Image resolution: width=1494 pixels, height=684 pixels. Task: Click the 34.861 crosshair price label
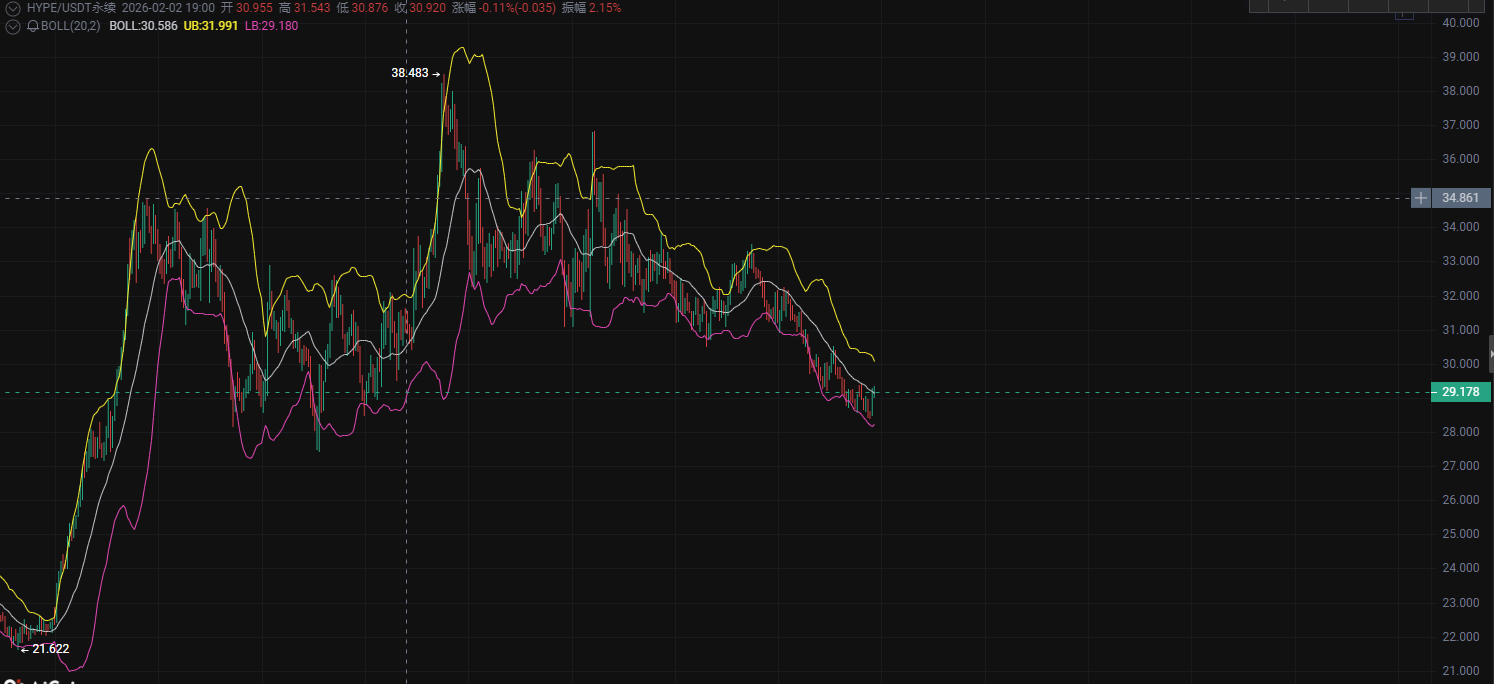[x=1461, y=198]
